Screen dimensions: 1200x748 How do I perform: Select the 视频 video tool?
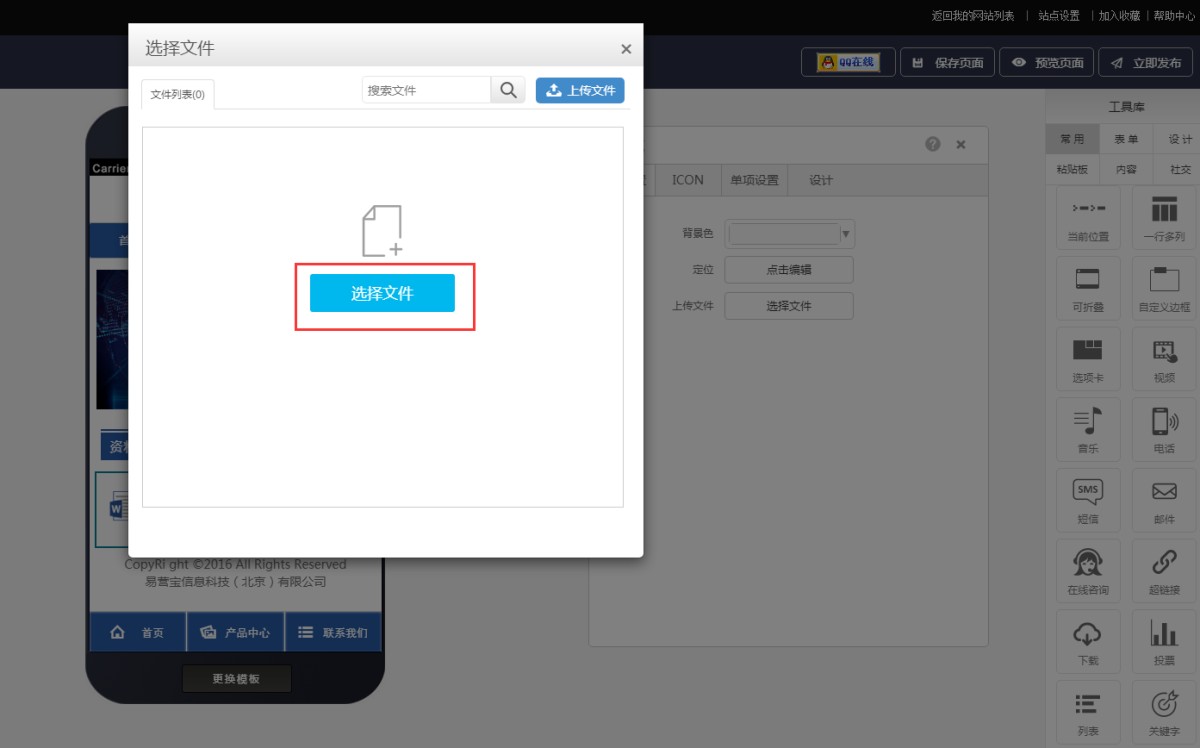pyautogui.click(x=1164, y=359)
